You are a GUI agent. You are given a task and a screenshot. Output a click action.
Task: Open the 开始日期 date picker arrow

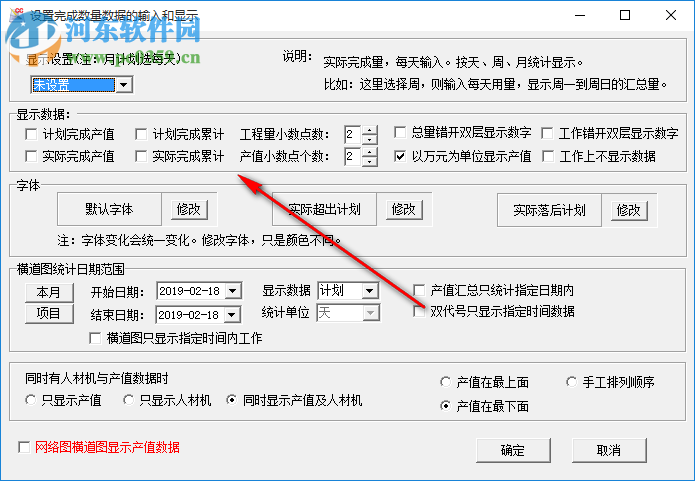(x=233, y=291)
